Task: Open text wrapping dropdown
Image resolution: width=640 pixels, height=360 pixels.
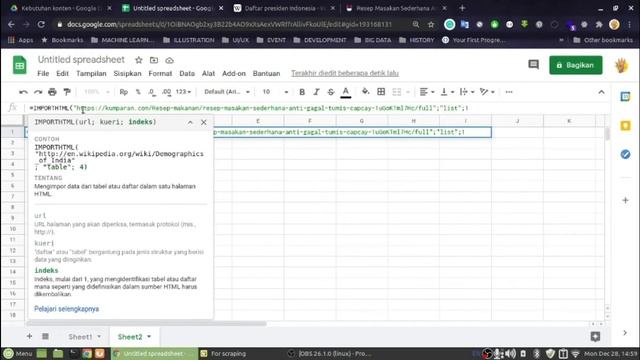Action: pyautogui.click(x=467, y=92)
